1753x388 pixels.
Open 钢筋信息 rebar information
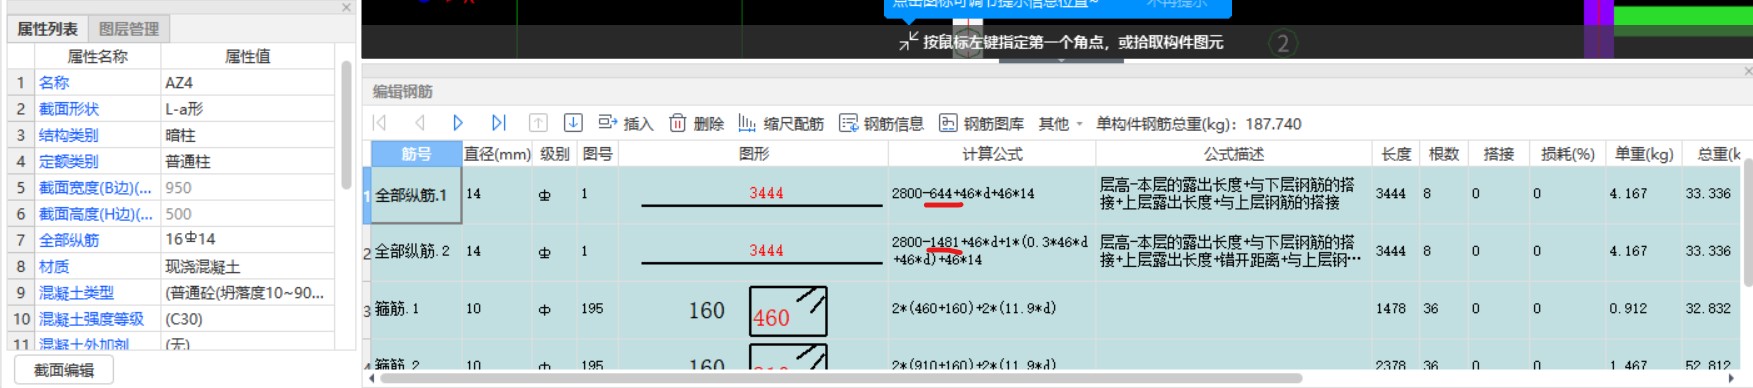click(x=881, y=123)
